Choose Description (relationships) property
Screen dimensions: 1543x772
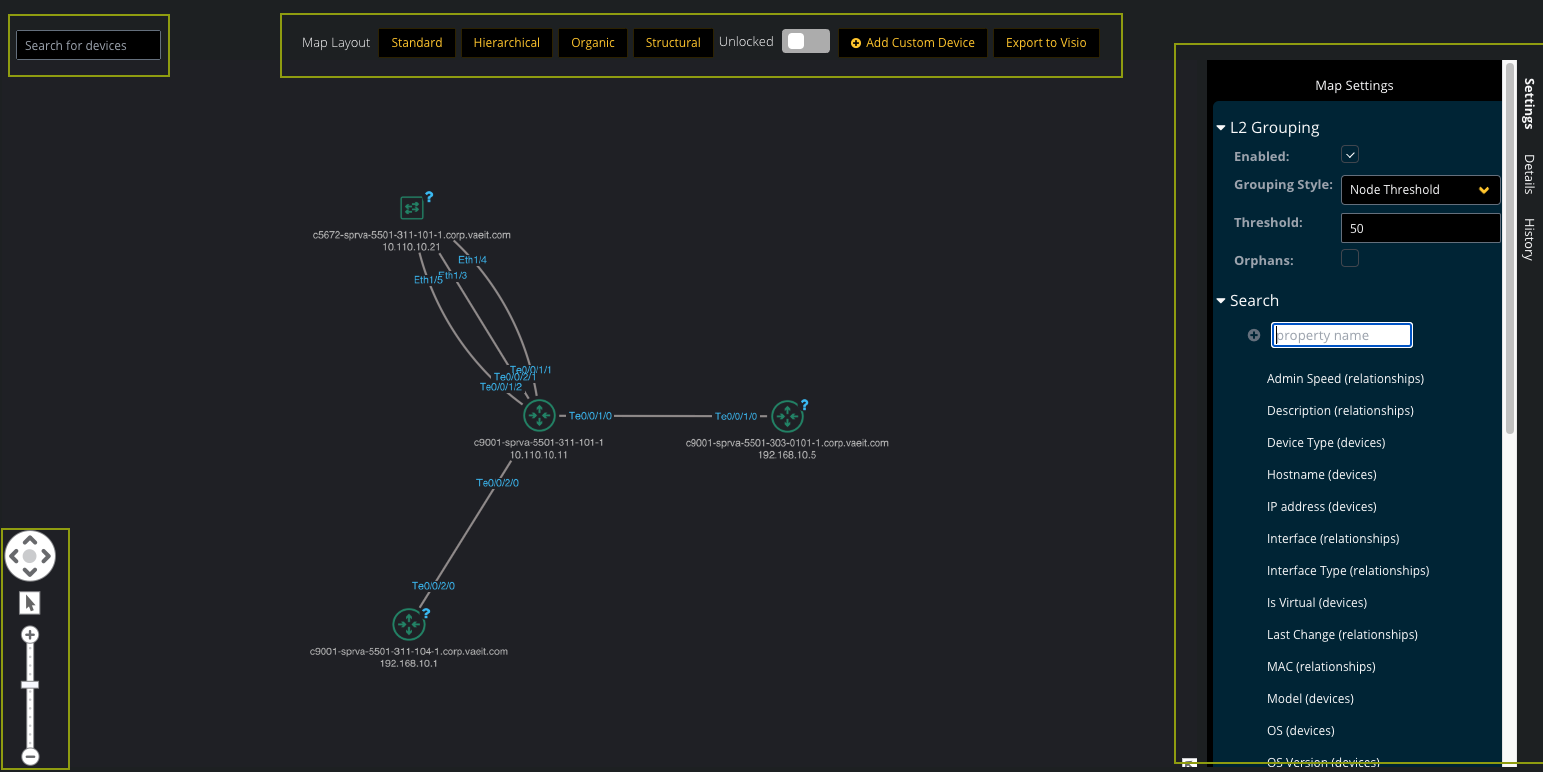(x=1340, y=411)
